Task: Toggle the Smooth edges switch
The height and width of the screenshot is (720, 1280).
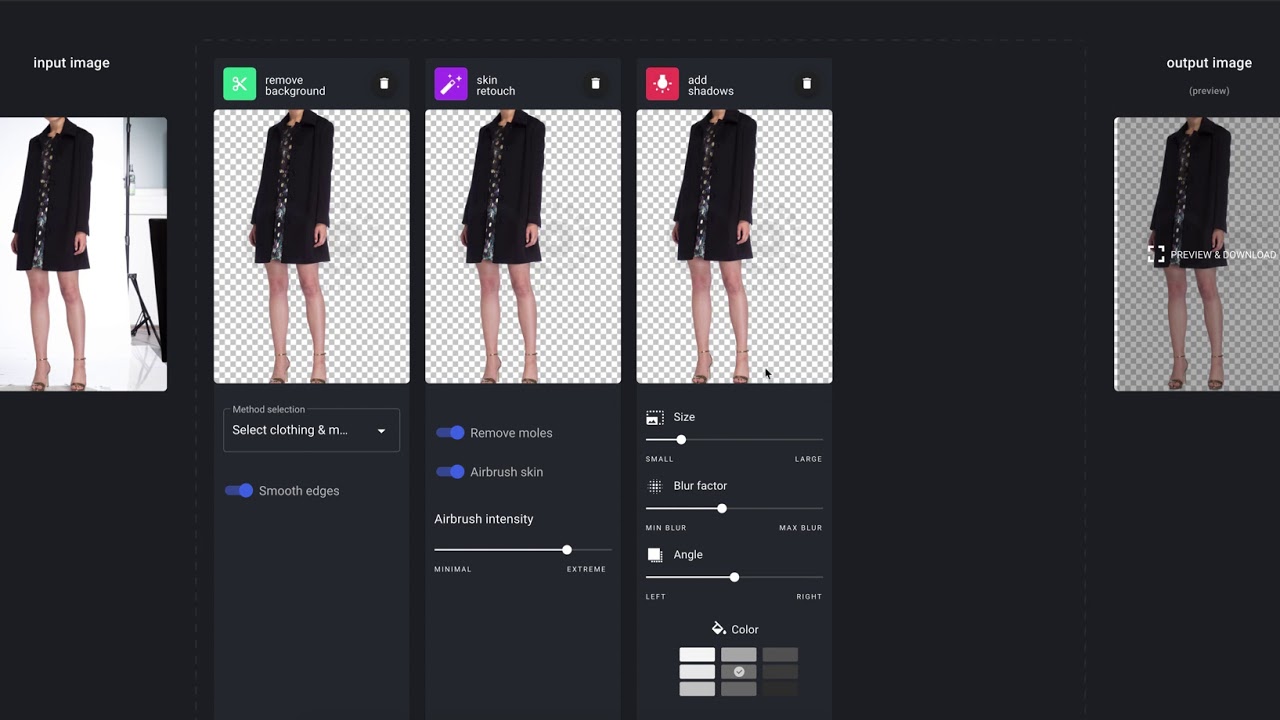Action: (x=239, y=491)
